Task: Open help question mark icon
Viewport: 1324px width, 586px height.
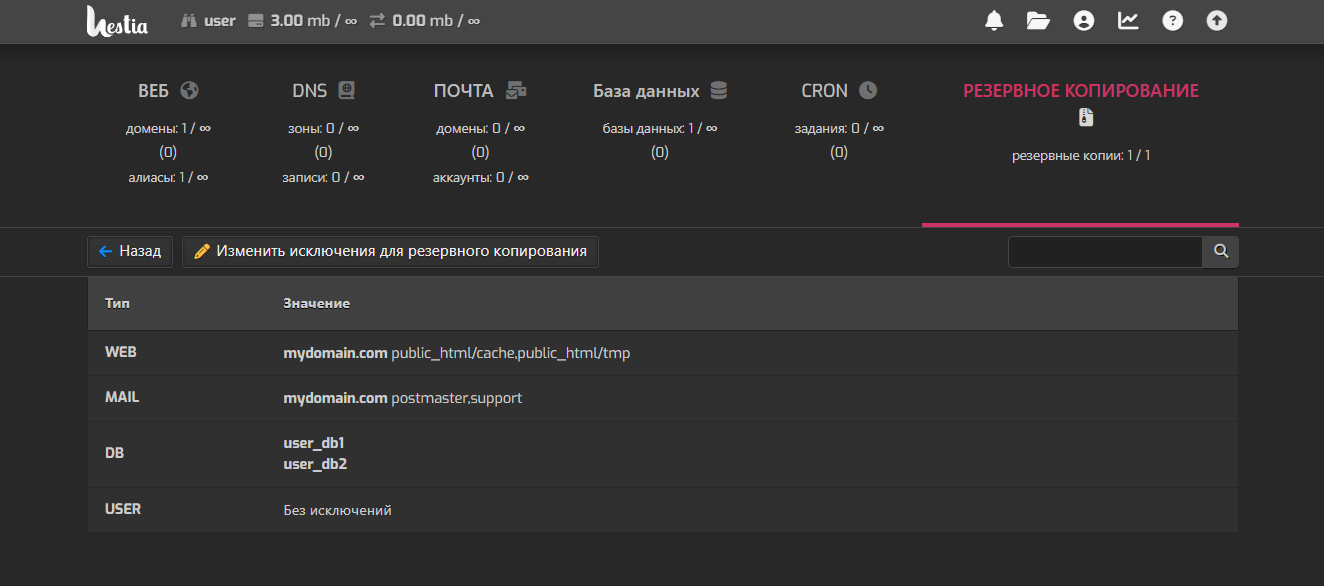Action: [1172, 20]
